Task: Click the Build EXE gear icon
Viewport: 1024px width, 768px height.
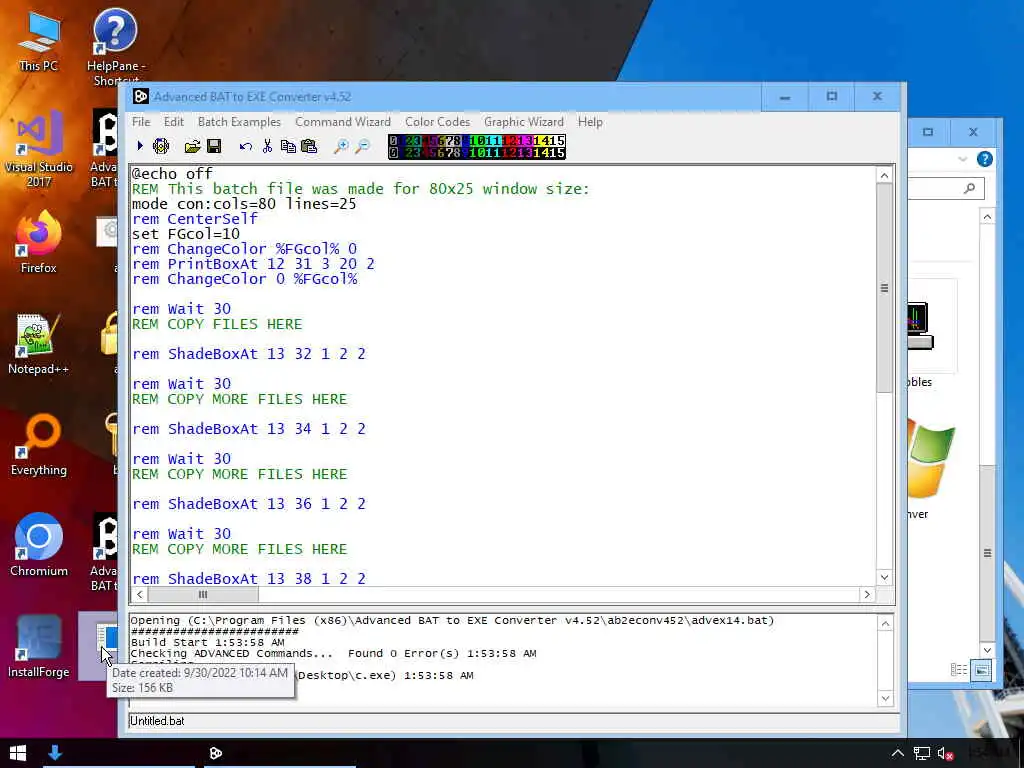Action: 161,146
